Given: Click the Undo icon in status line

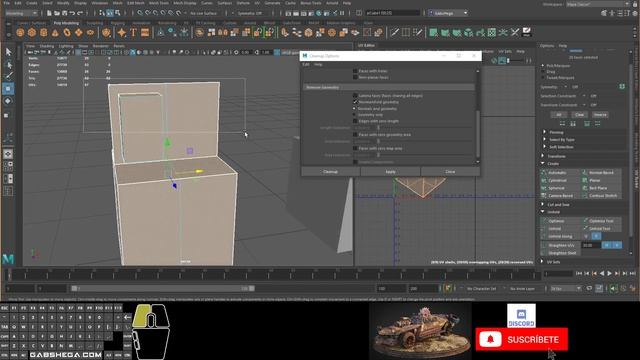Looking at the screenshot, I should click(x=72, y=13).
